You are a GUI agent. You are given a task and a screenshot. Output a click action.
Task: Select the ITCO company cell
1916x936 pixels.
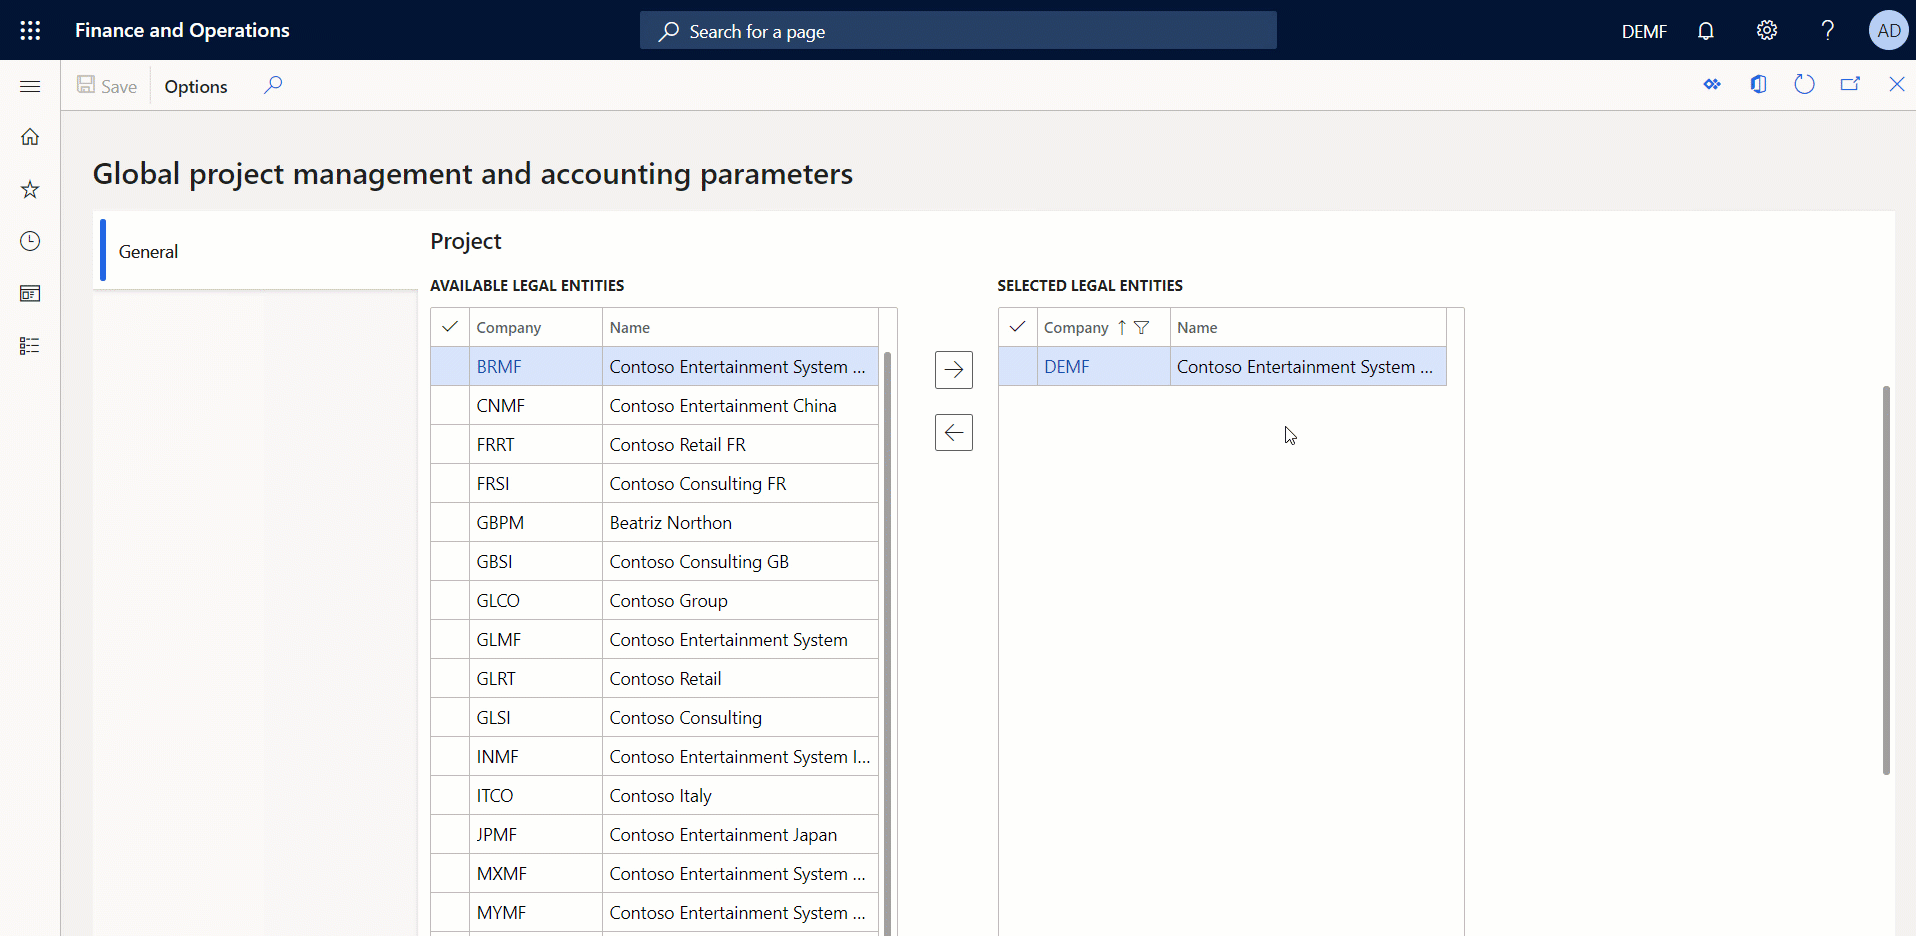click(536, 795)
